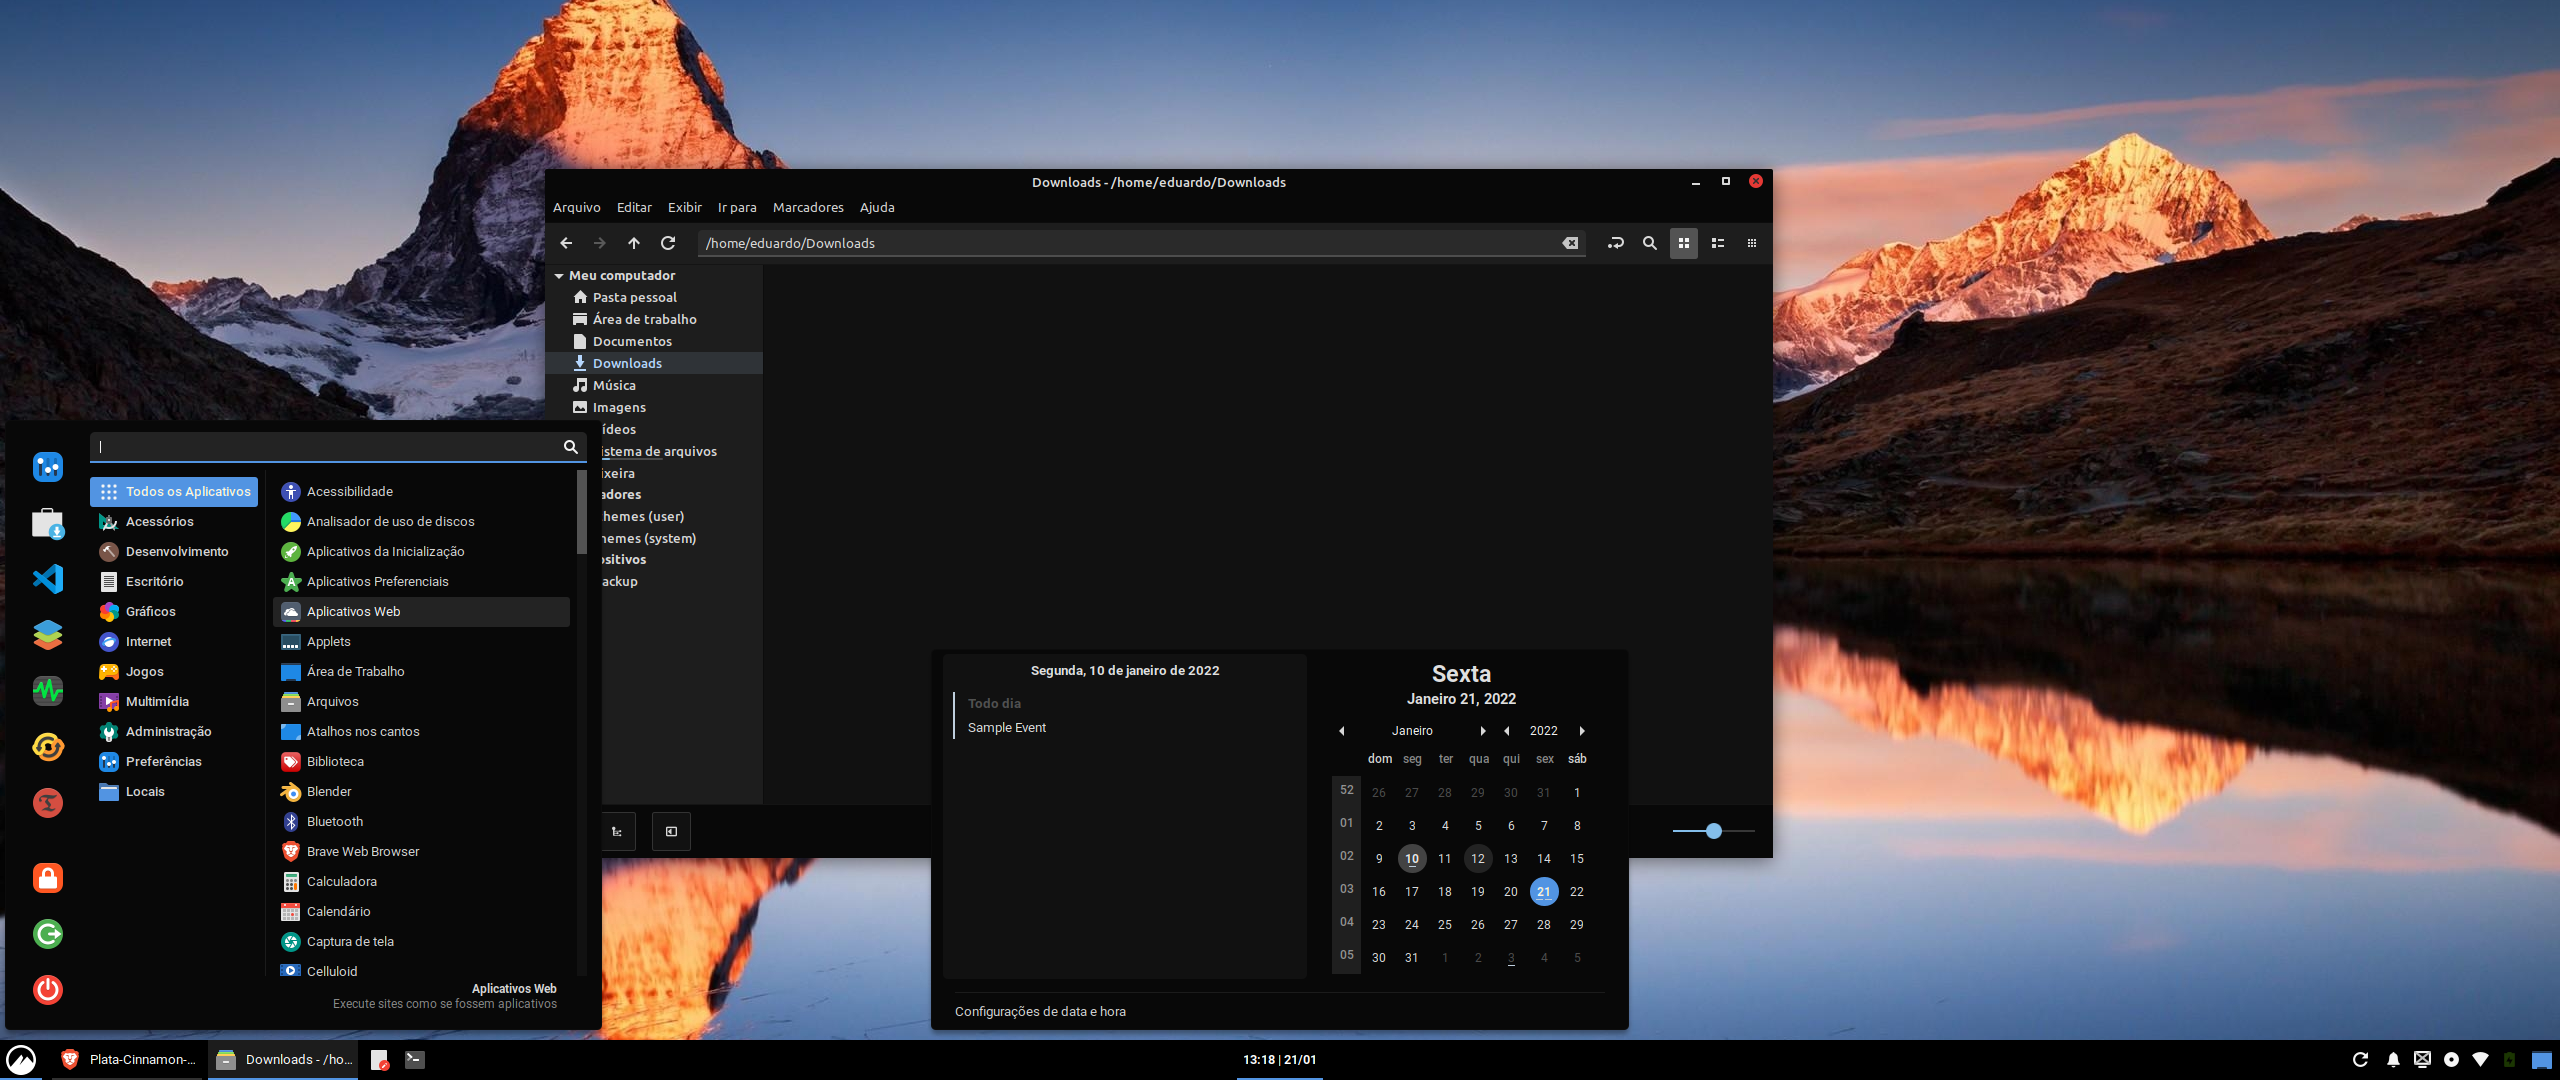This screenshot has width=2560, height=1080.
Task: Select the Internet category in menu
Action: tap(148, 641)
